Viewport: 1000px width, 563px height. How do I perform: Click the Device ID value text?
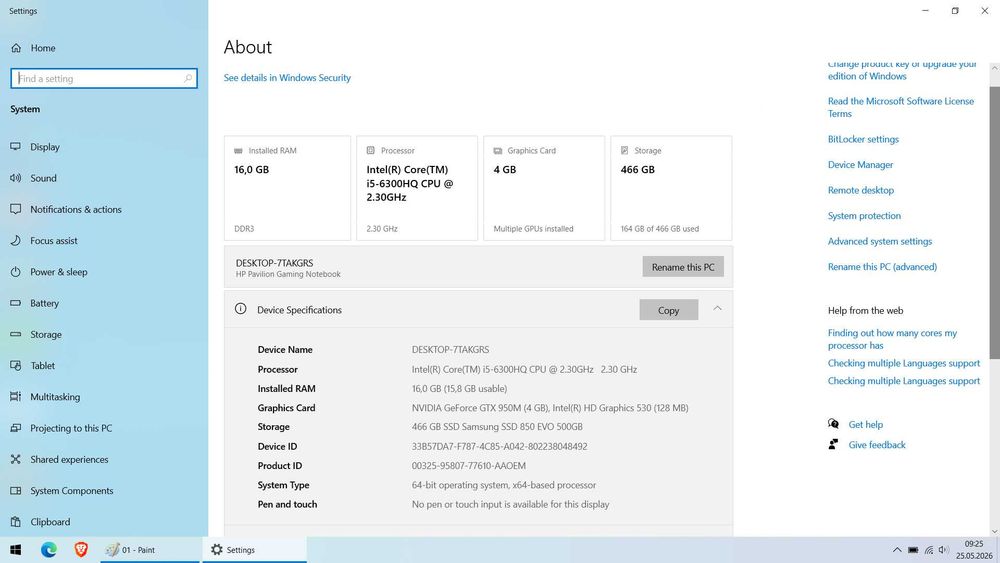499,446
